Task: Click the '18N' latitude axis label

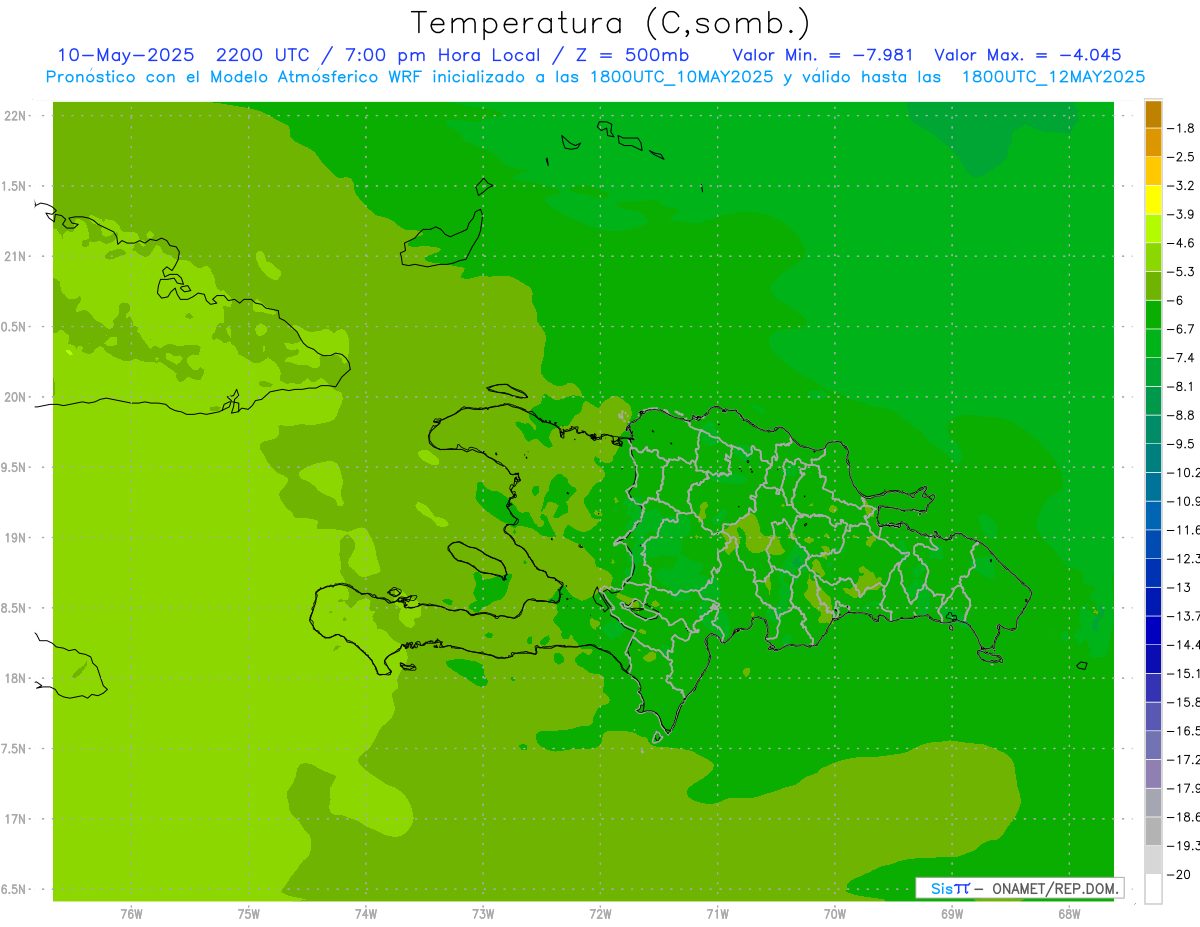Action: tap(14, 678)
